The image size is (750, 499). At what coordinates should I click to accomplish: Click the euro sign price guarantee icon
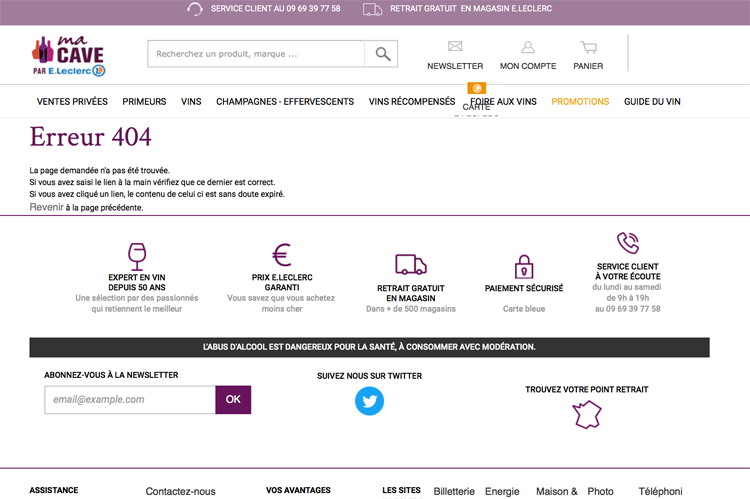coord(282,255)
